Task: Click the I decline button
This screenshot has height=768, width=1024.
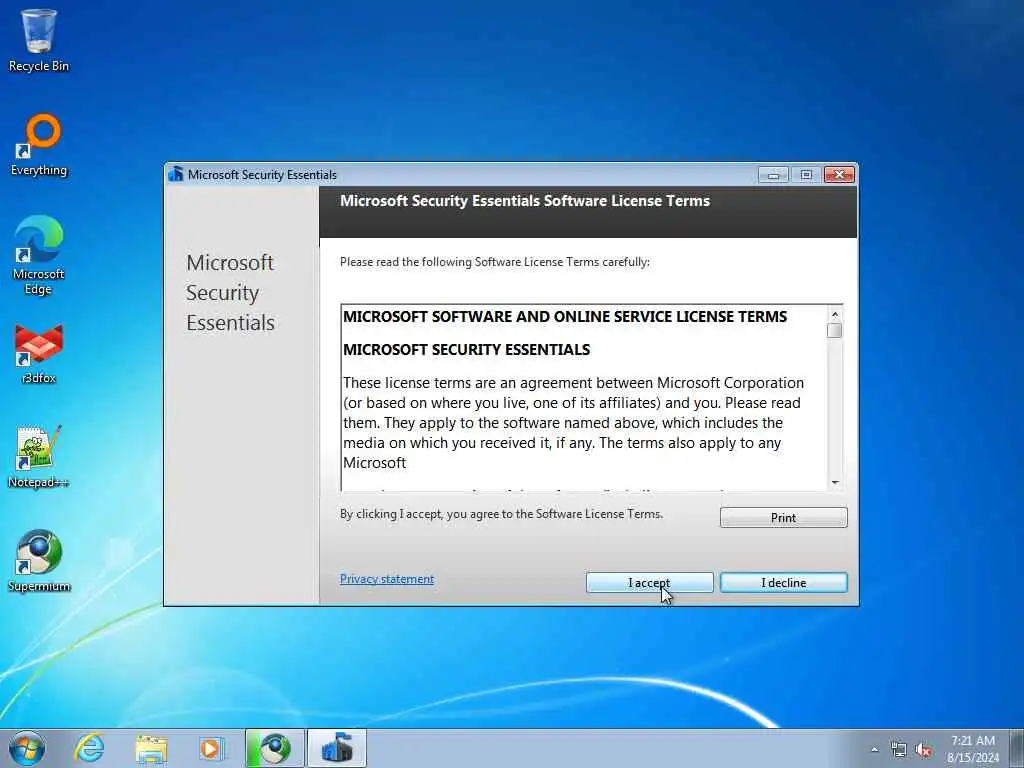Action: pos(784,583)
